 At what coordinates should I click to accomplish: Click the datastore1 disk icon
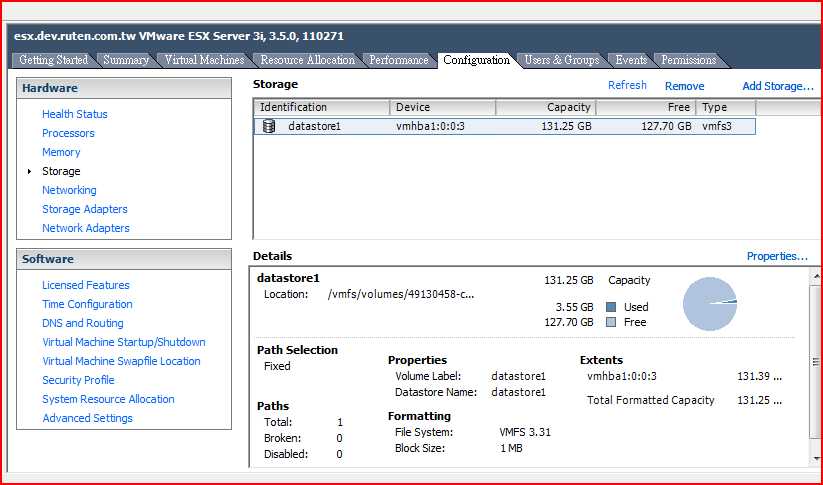point(269,126)
